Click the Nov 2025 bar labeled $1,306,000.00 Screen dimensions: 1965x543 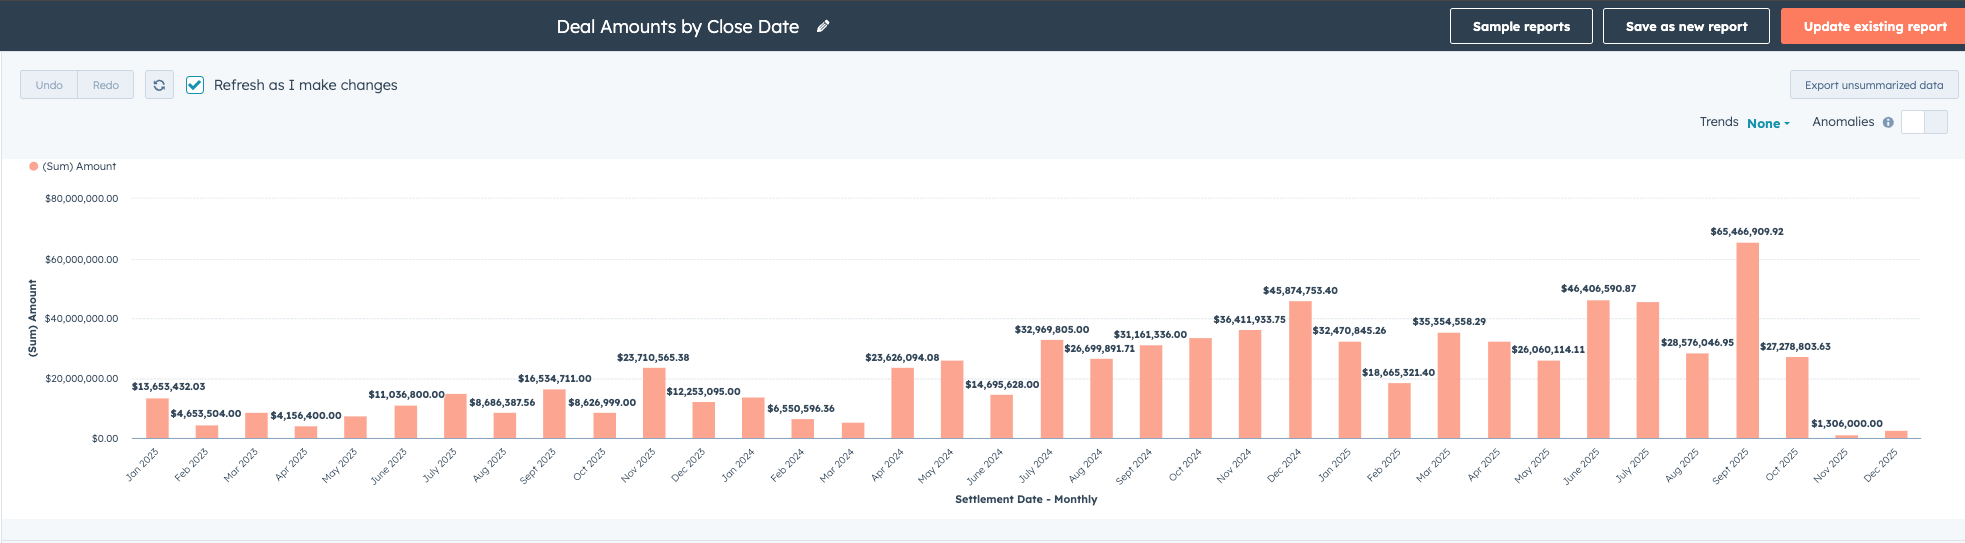(1846, 436)
